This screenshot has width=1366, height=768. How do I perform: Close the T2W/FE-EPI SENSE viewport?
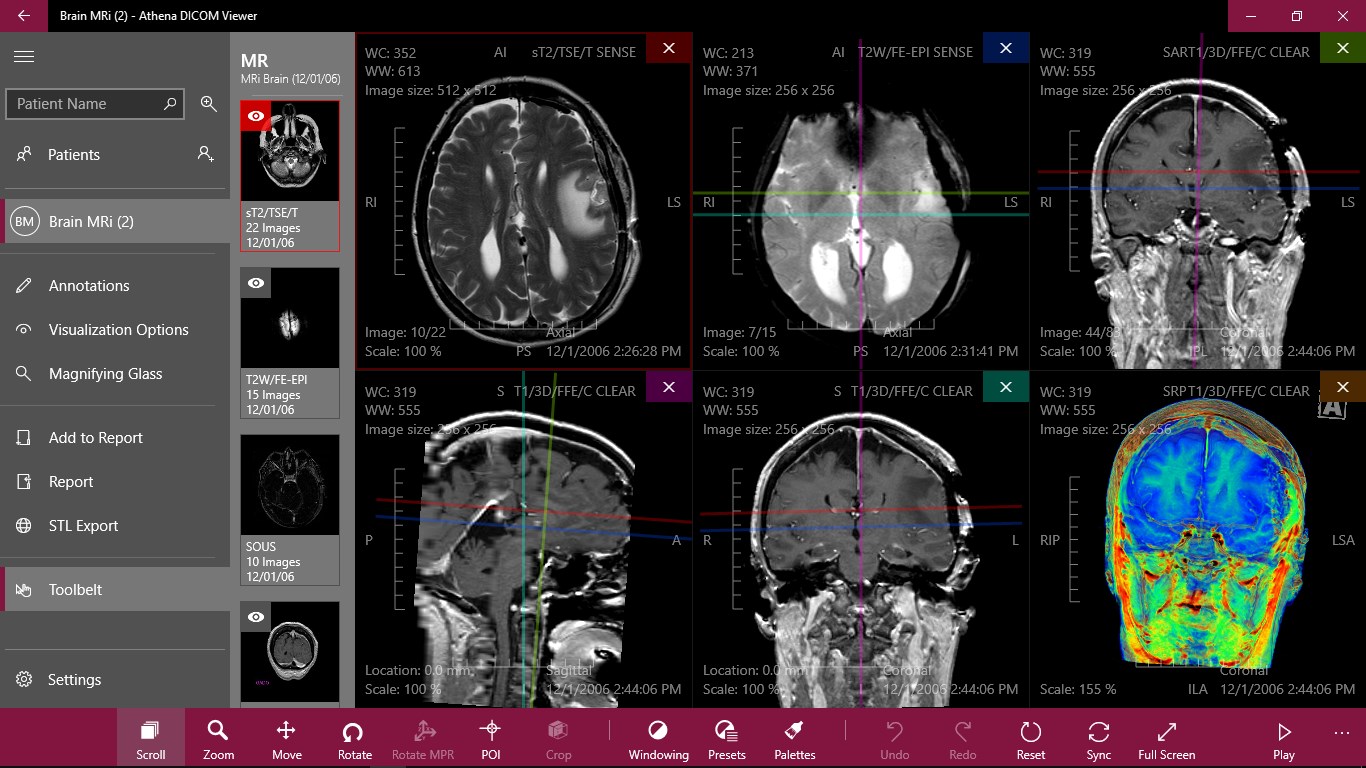coord(1006,48)
